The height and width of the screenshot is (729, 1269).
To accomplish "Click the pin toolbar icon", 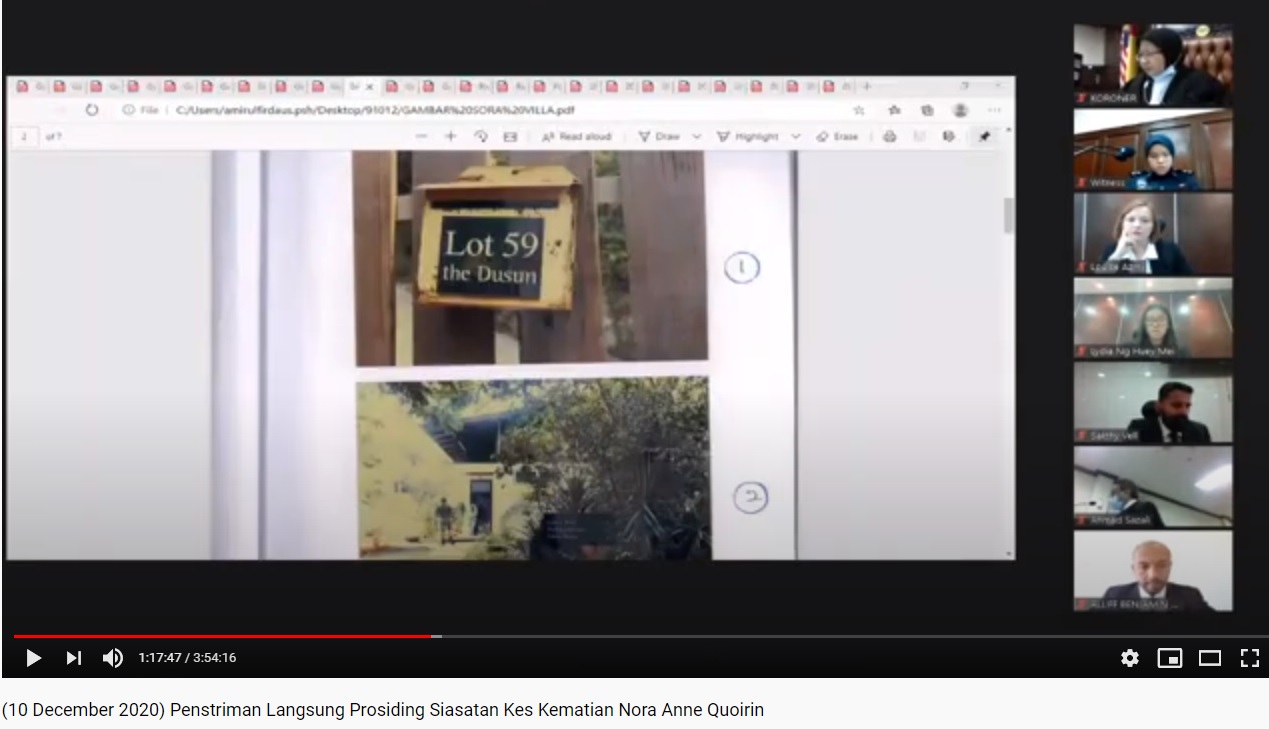I will point(984,136).
